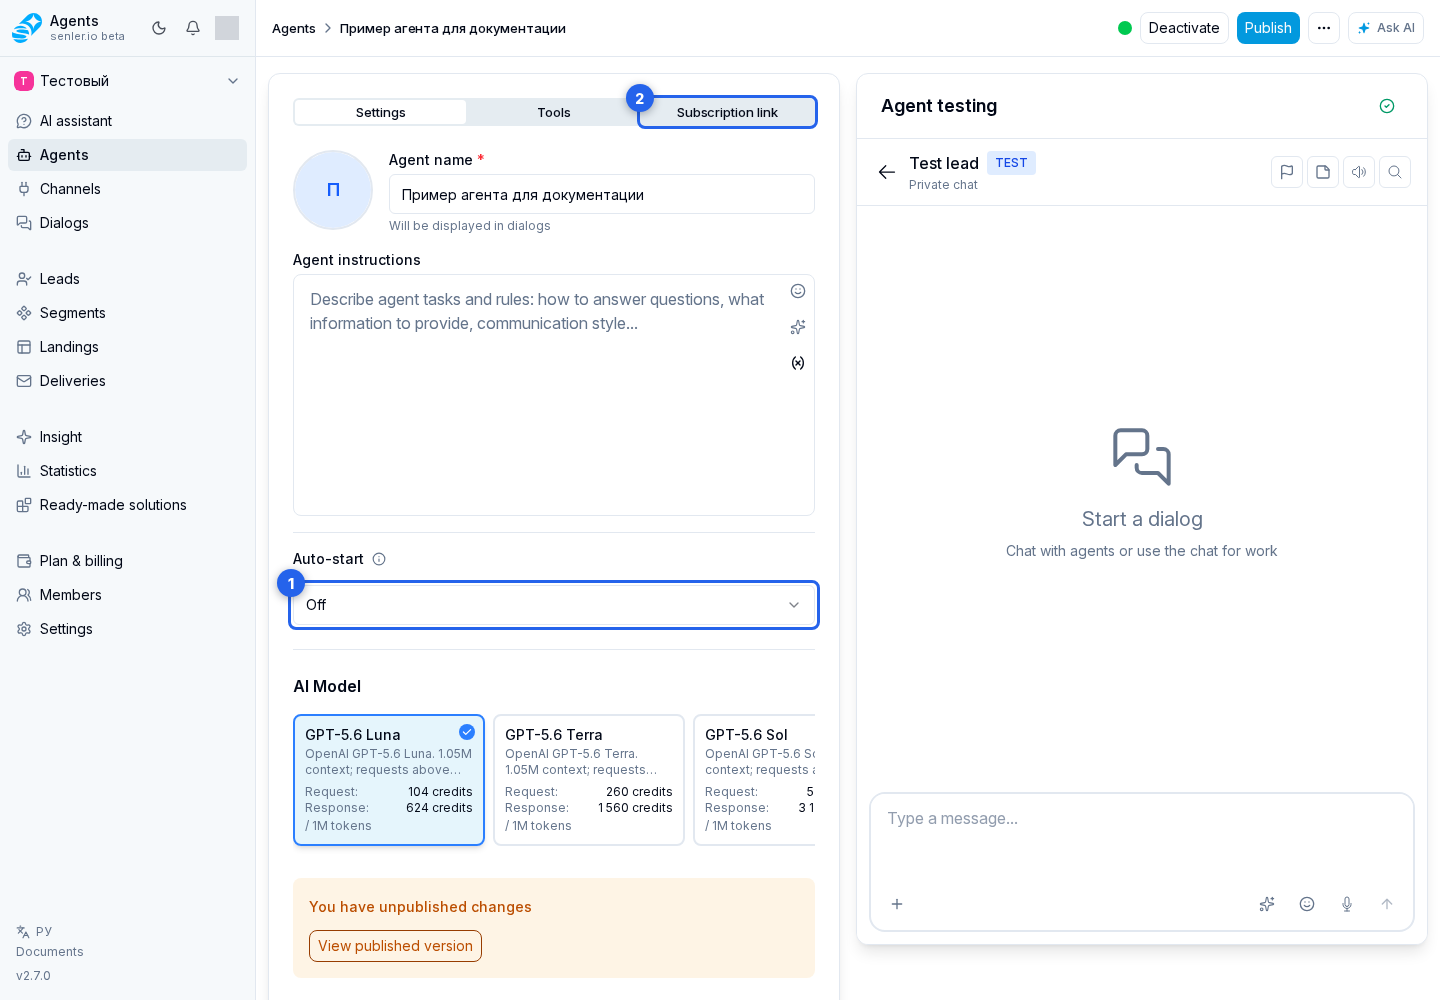Viewport: 1440px width, 1000px height.
Task: Open AI assistant in sidebar
Action: [127, 121]
